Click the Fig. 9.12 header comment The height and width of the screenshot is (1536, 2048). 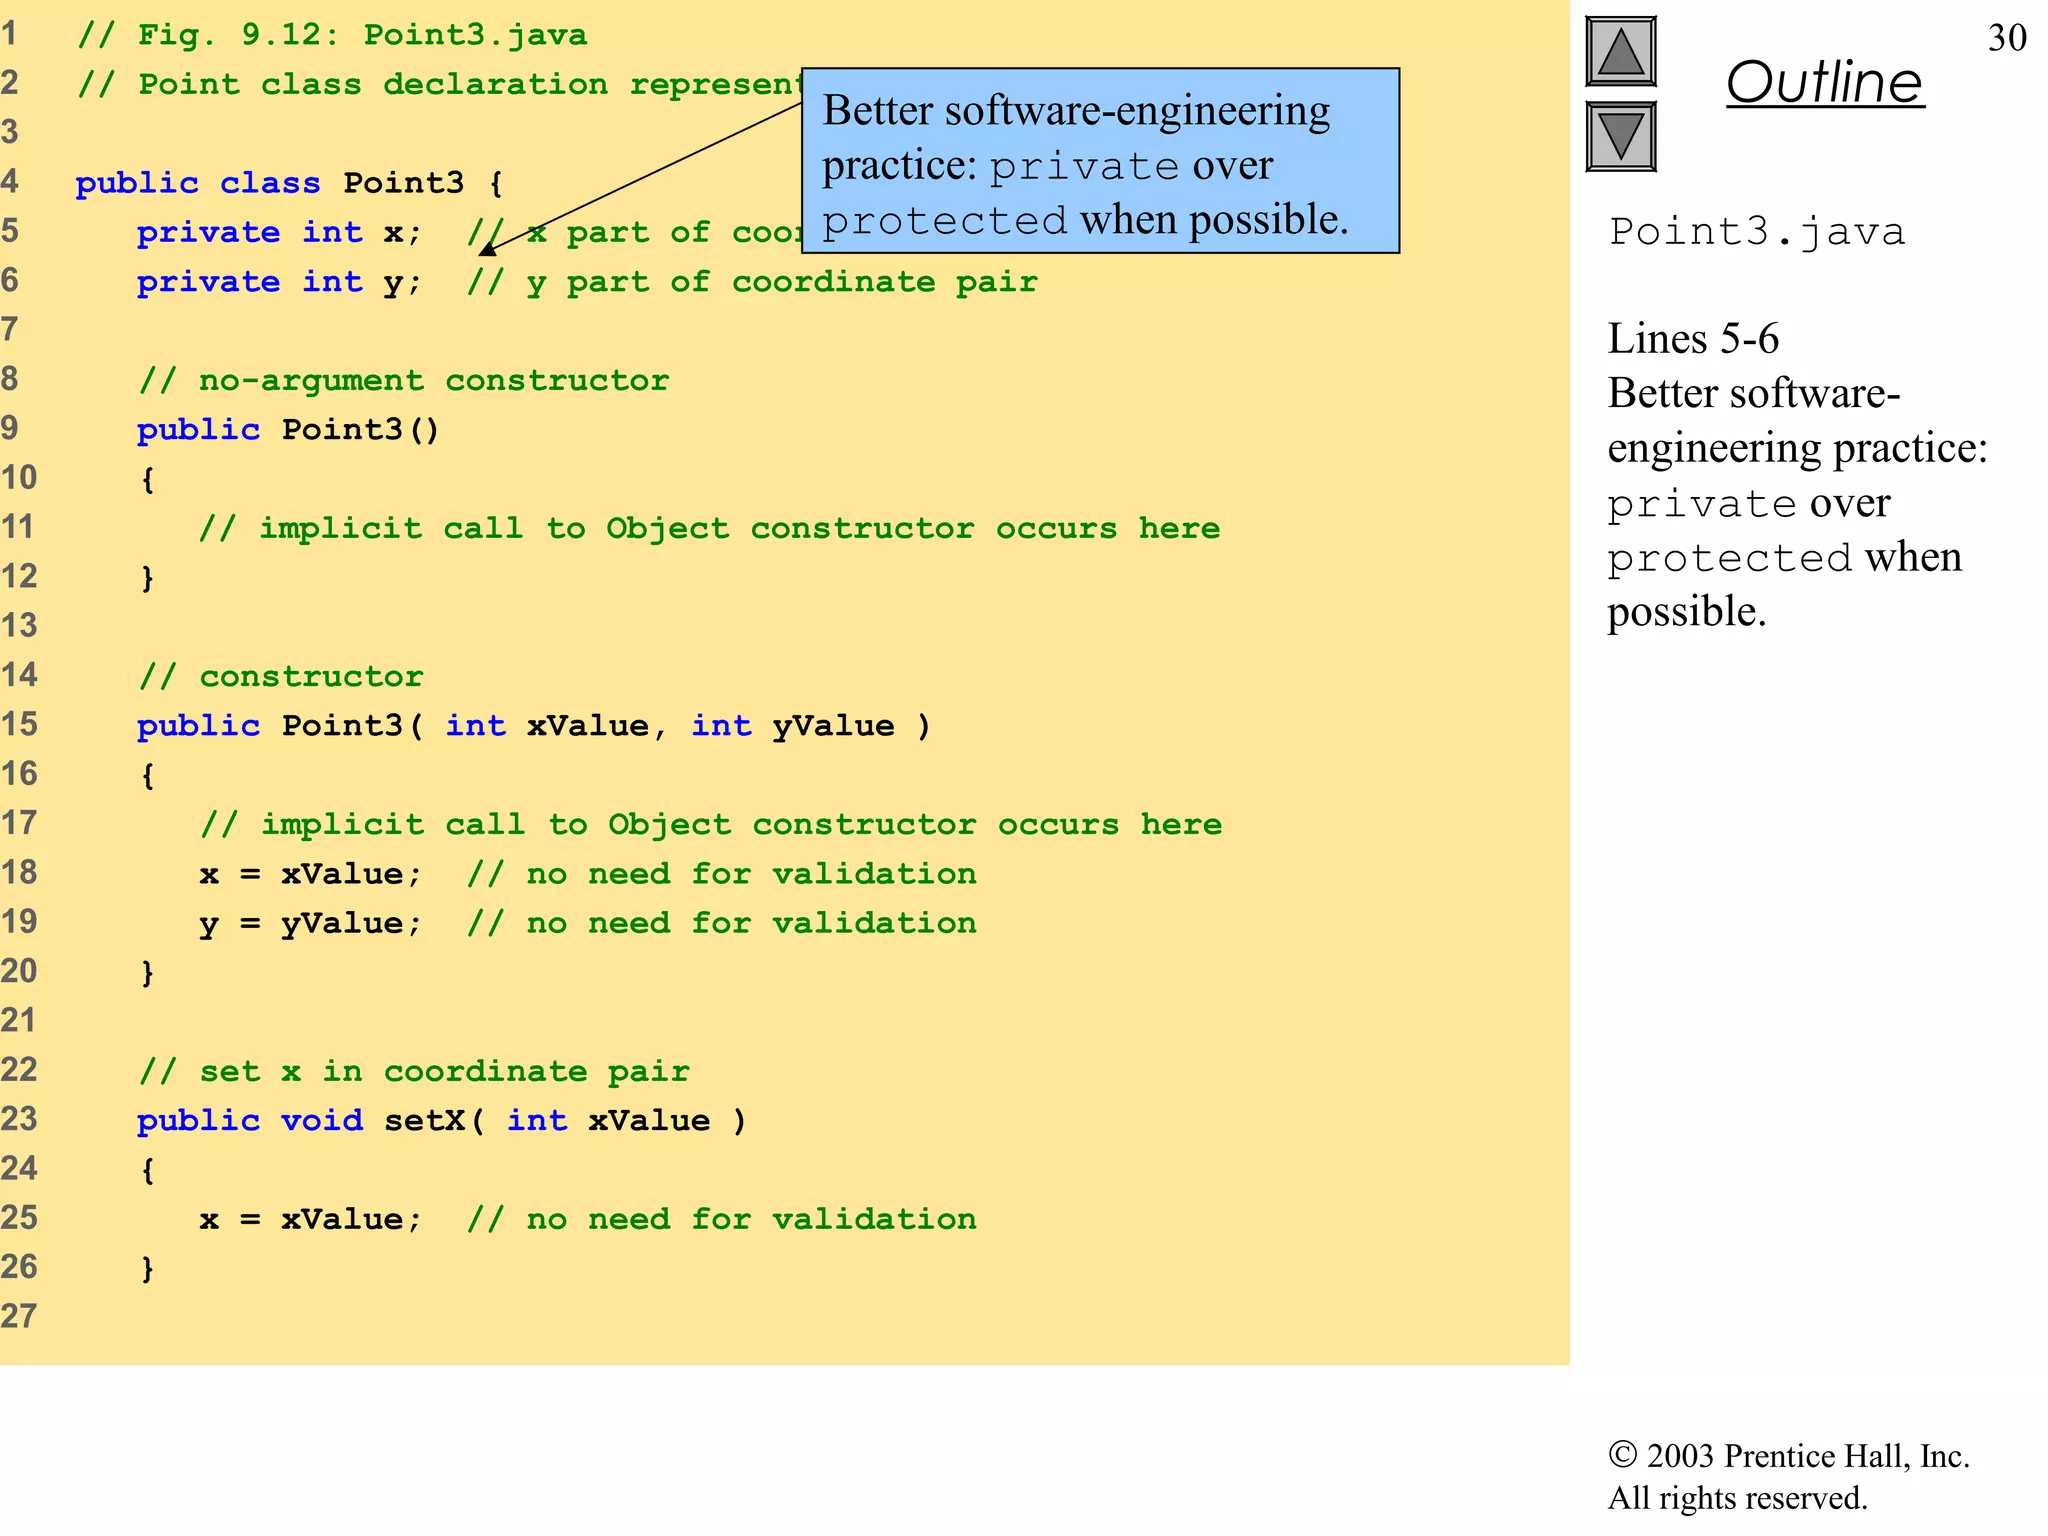pyautogui.click(x=332, y=35)
